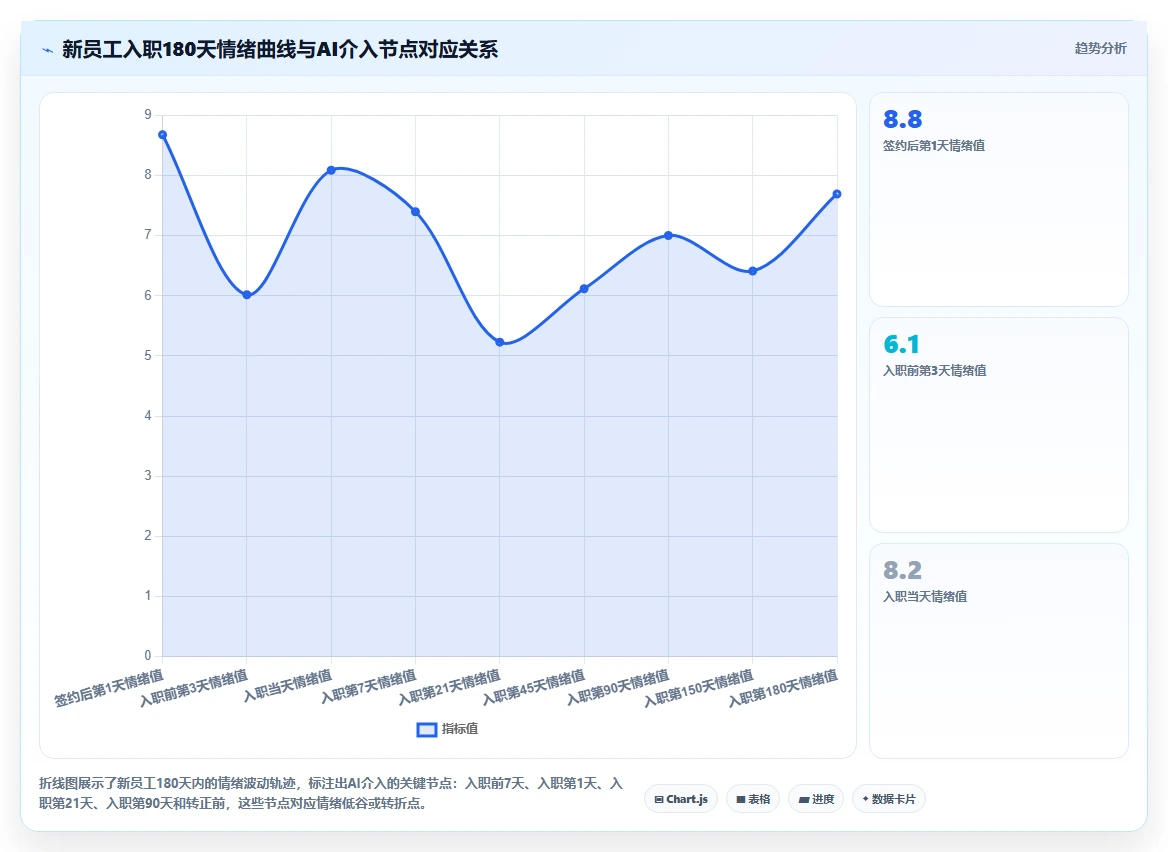Select the 入职第150天情绪值 data point

click(x=752, y=271)
